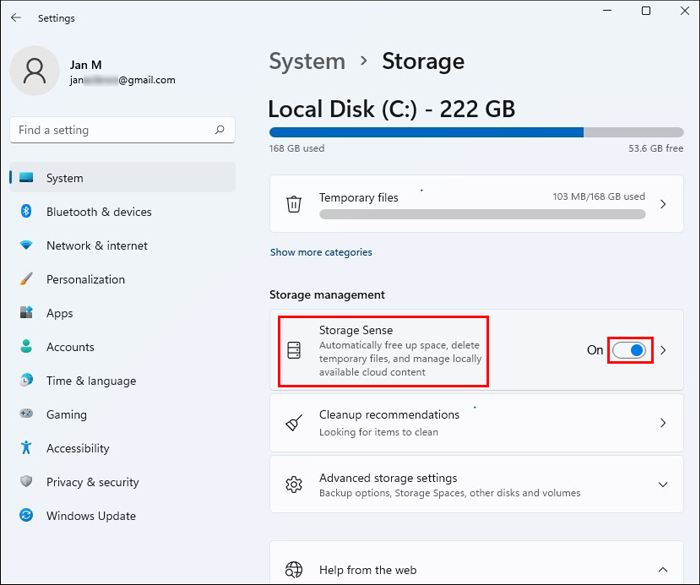
Task: Click System breadcrumb link
Action: coord(307,61)
